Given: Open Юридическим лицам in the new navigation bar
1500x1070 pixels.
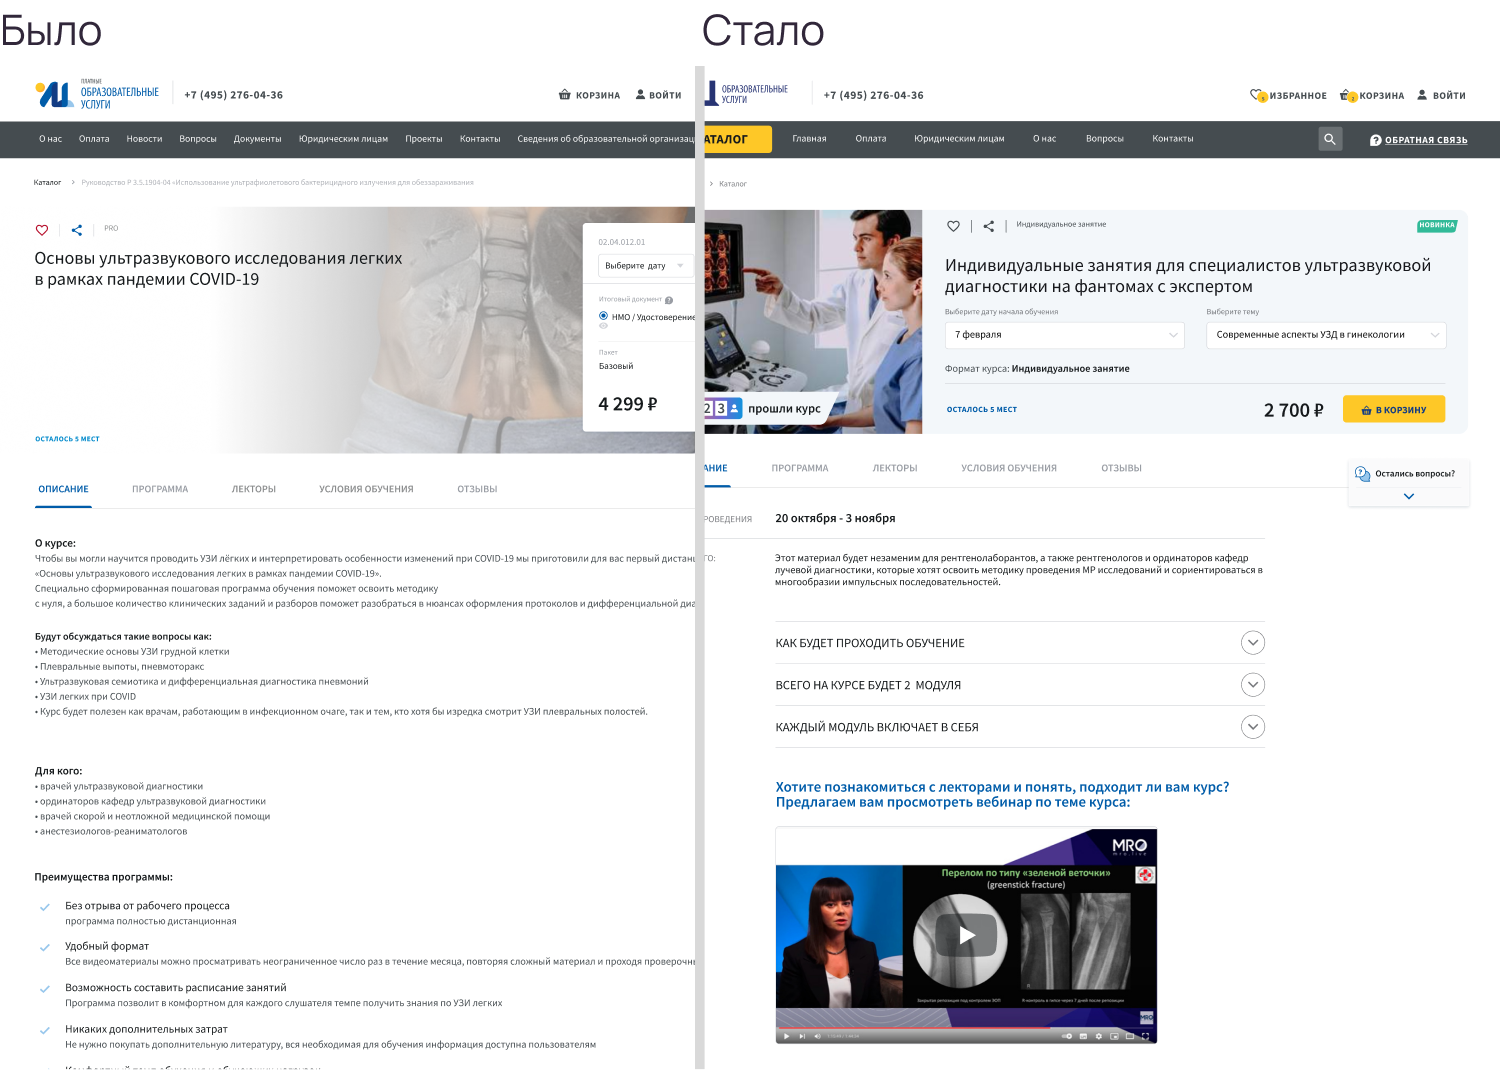Looking at the screenshot, I should (x=959, y=139).
